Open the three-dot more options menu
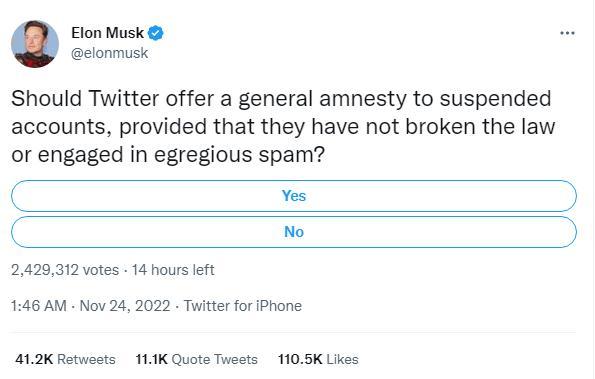 click(567, 33)
